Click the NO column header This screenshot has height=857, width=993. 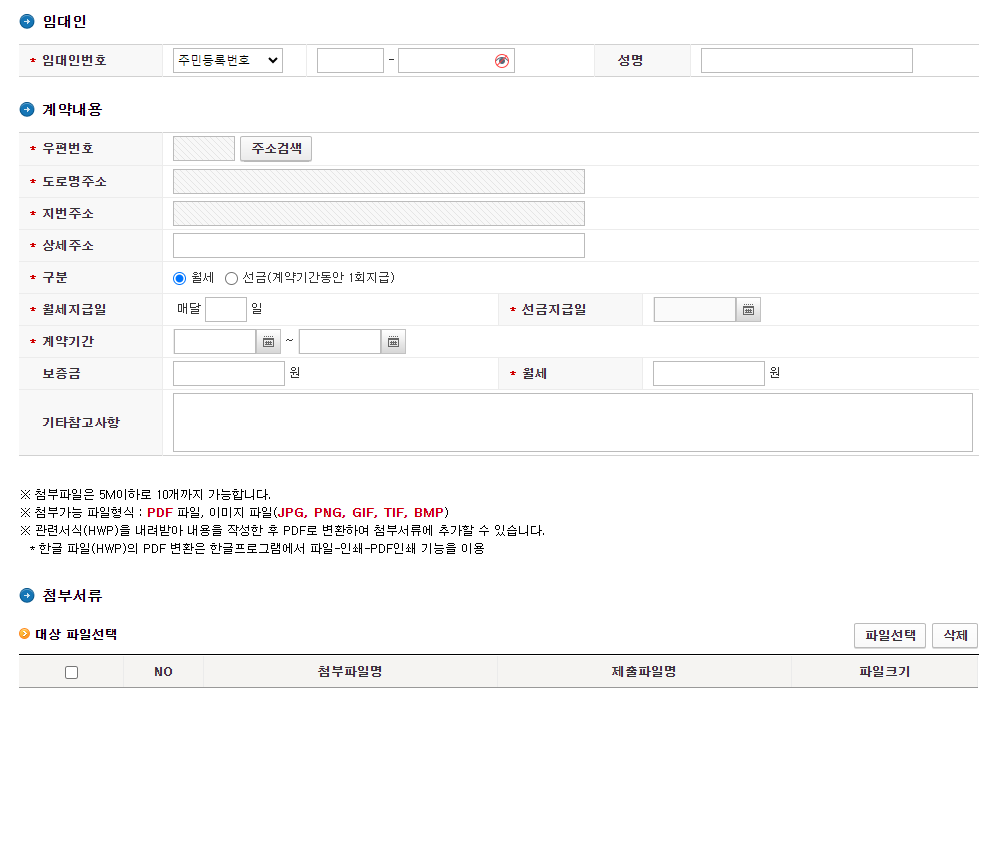tap(163, 672)
